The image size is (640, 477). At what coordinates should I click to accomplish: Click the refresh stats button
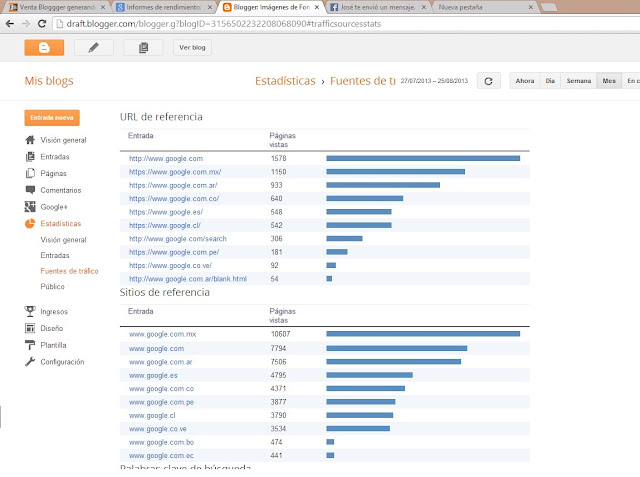point(489,81)
